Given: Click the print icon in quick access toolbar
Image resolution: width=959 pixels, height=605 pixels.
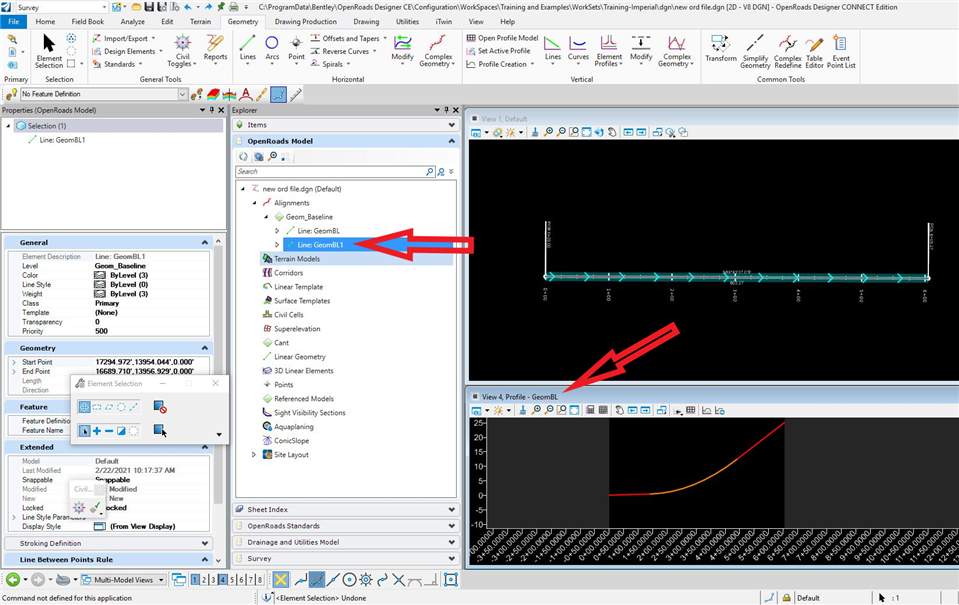Looking at the screenshot, I should (233, 7).
